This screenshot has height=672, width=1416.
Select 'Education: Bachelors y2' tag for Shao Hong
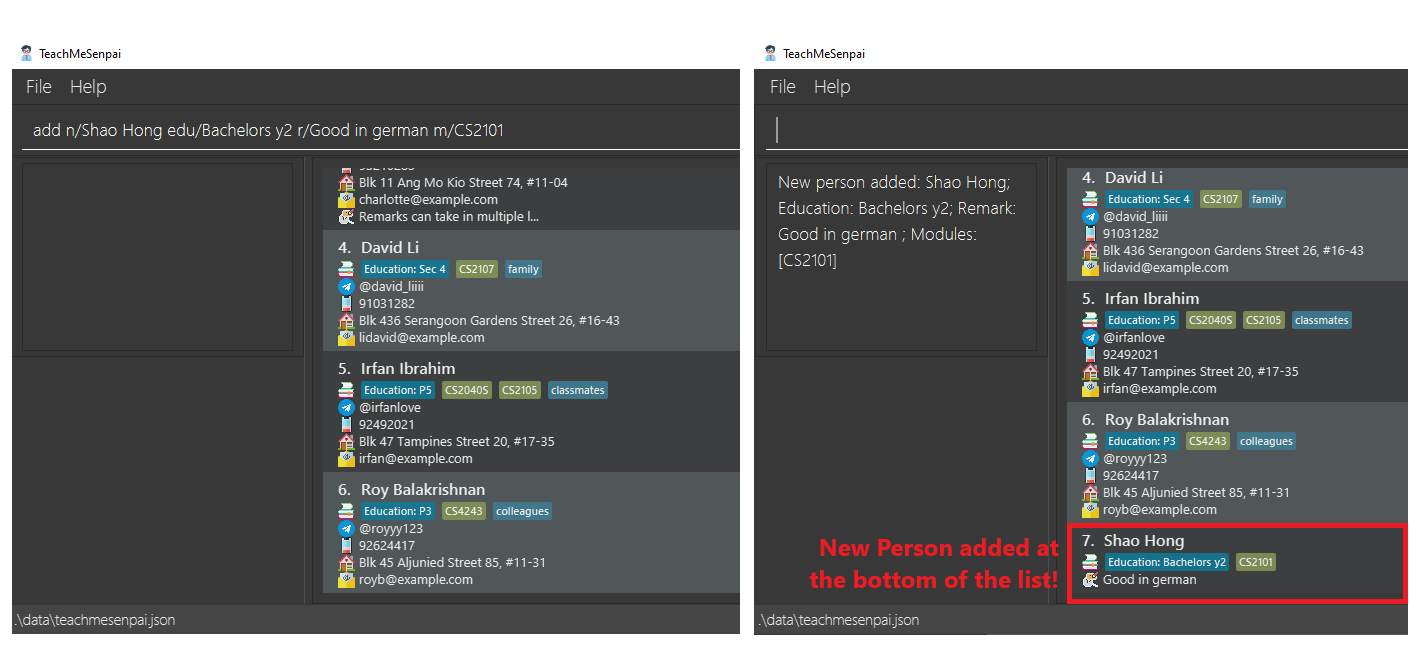coord(1167,562)
